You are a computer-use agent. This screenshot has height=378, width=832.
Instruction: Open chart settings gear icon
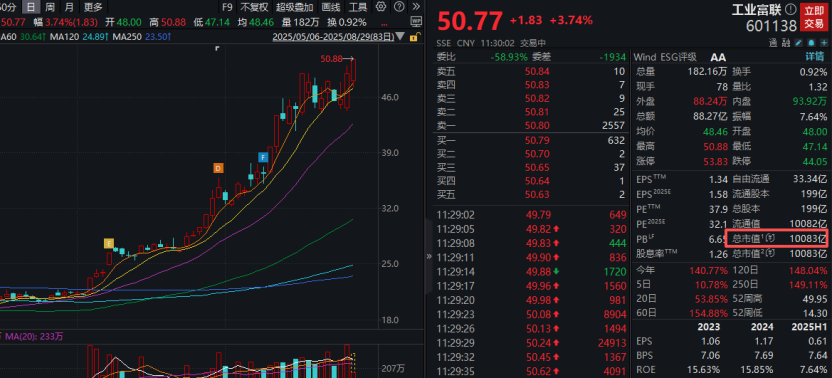click(x=380, y=7)
